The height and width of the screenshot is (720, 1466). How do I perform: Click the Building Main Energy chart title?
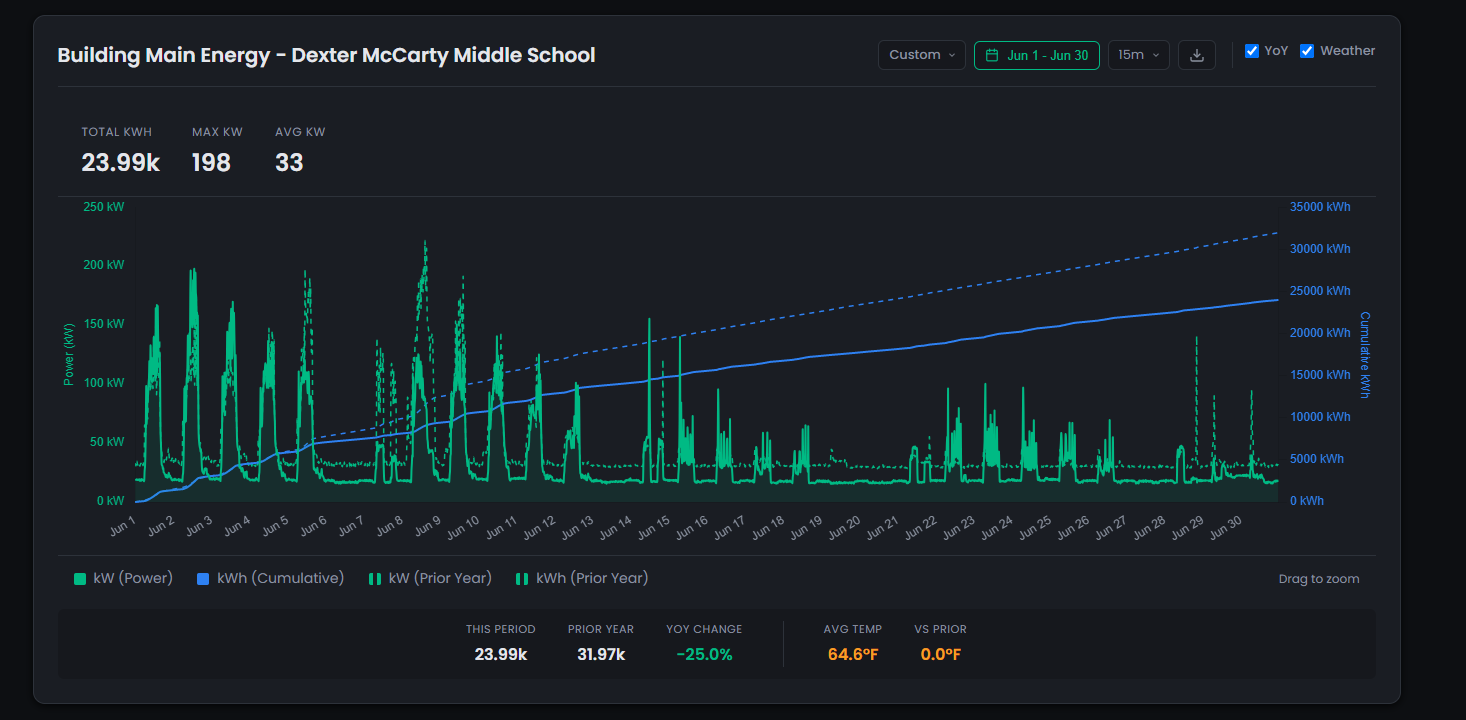pos(326,55)
